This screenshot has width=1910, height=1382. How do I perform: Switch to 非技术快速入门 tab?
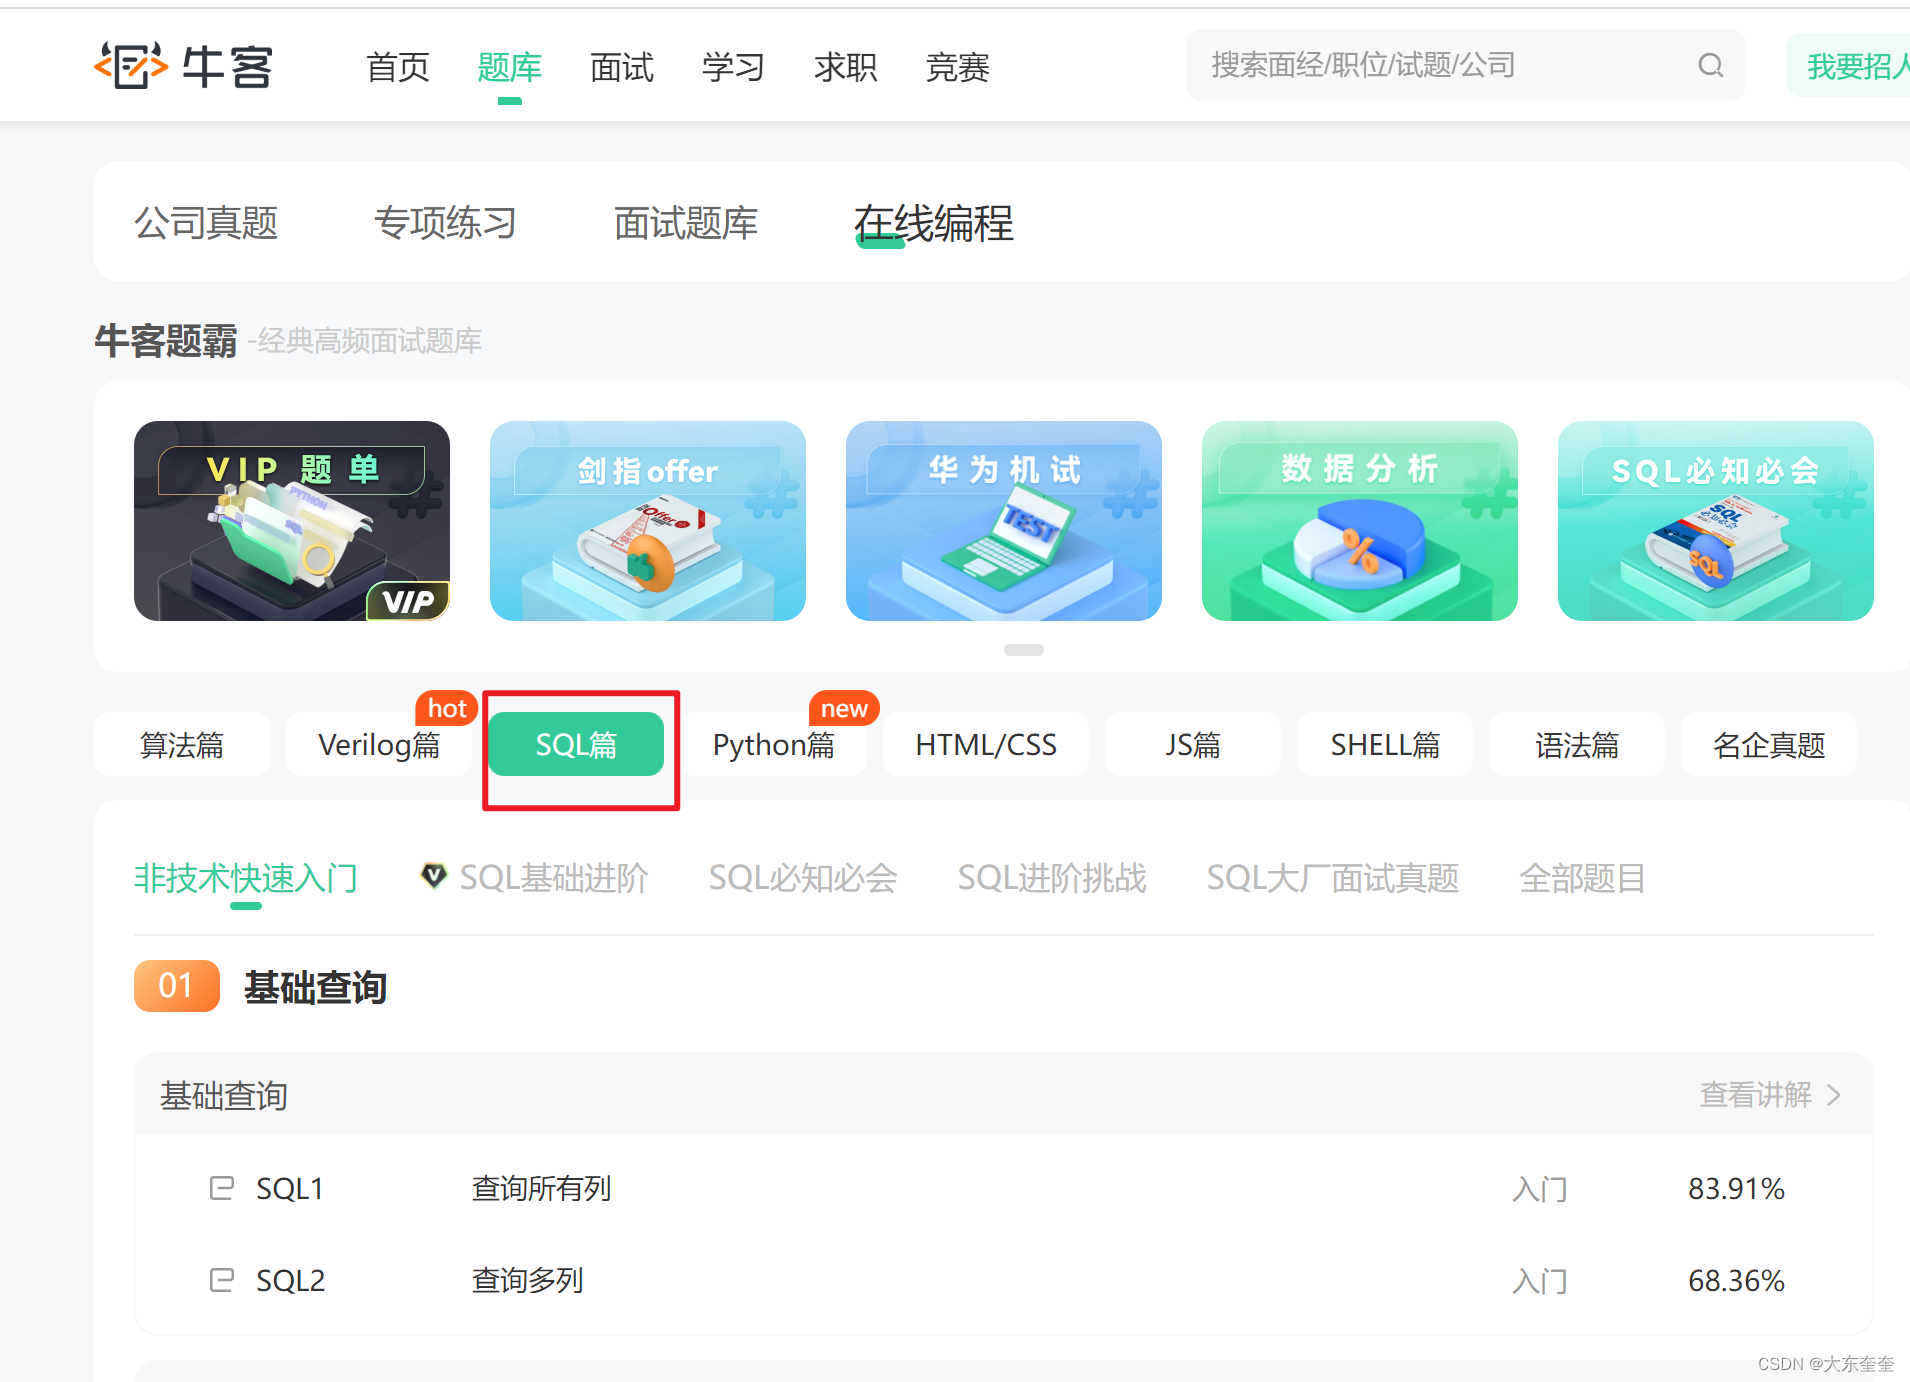pos(246,877)
